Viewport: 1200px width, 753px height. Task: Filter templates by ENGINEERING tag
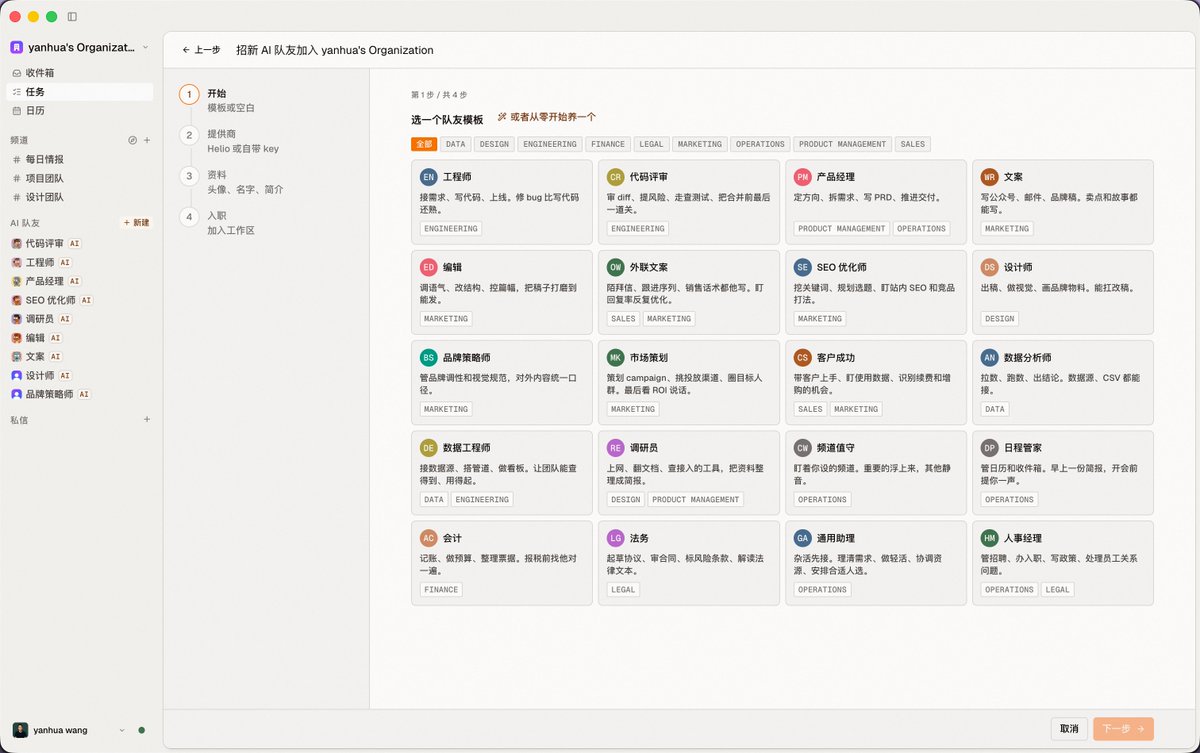coord(550,144)
